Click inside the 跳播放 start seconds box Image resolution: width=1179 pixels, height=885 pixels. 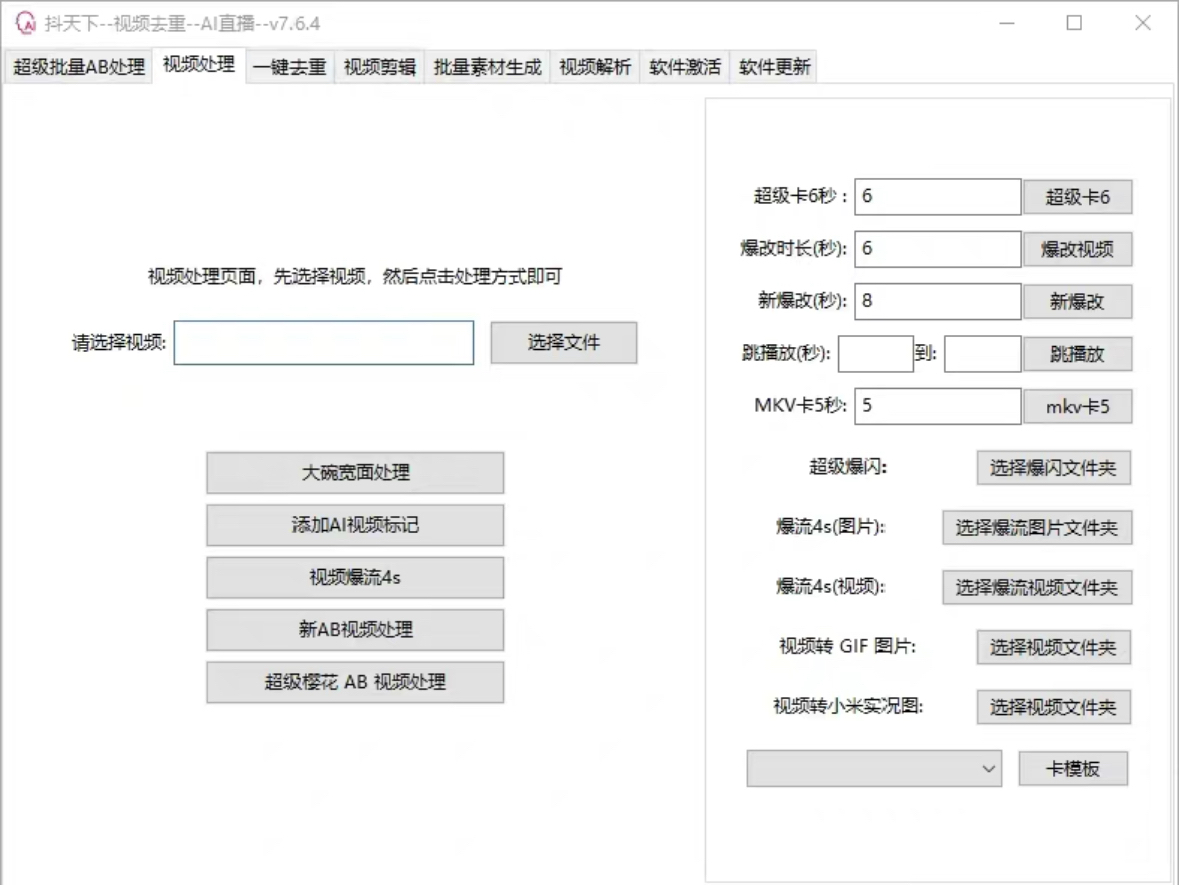click(x=876, y=354)
